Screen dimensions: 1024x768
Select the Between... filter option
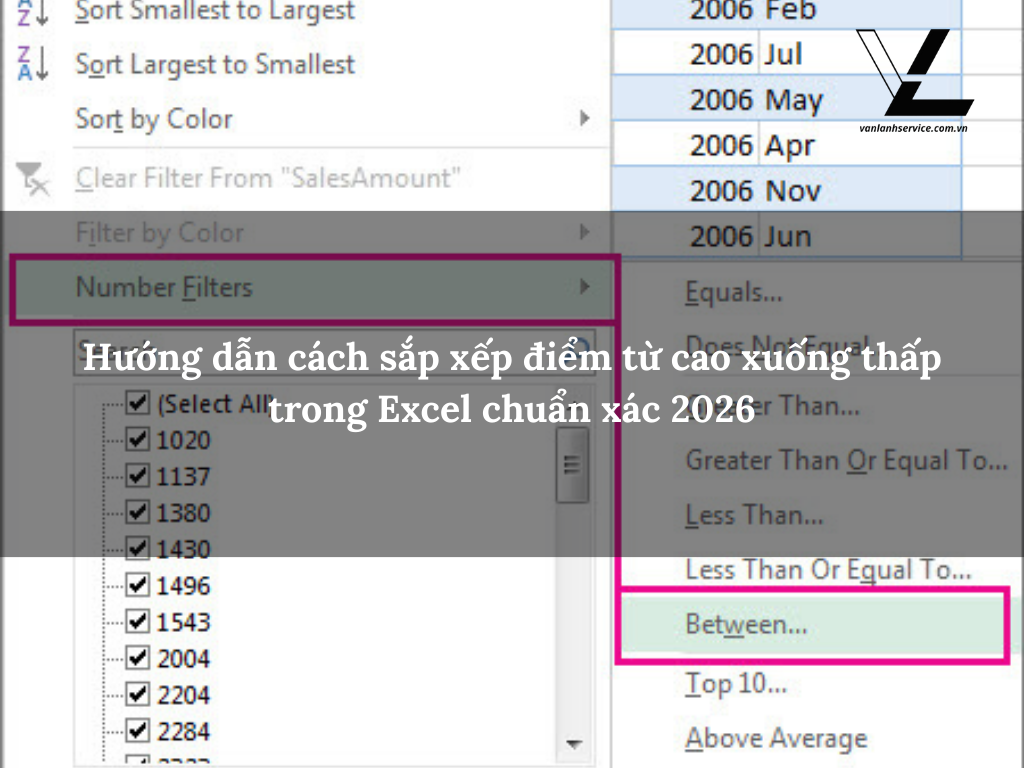[813, 625]
